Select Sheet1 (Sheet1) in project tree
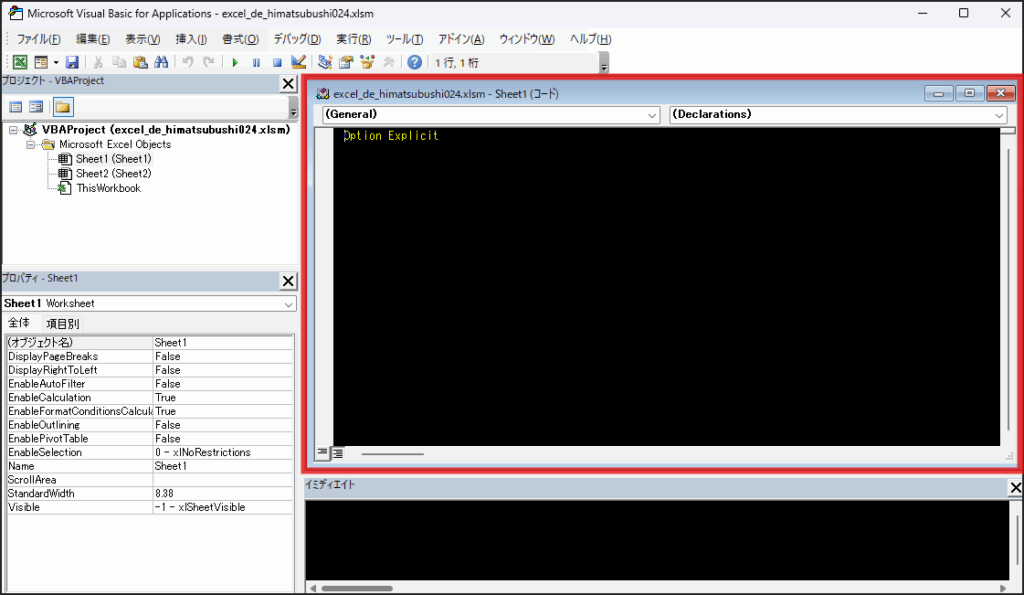 click(x=113, y=159)
